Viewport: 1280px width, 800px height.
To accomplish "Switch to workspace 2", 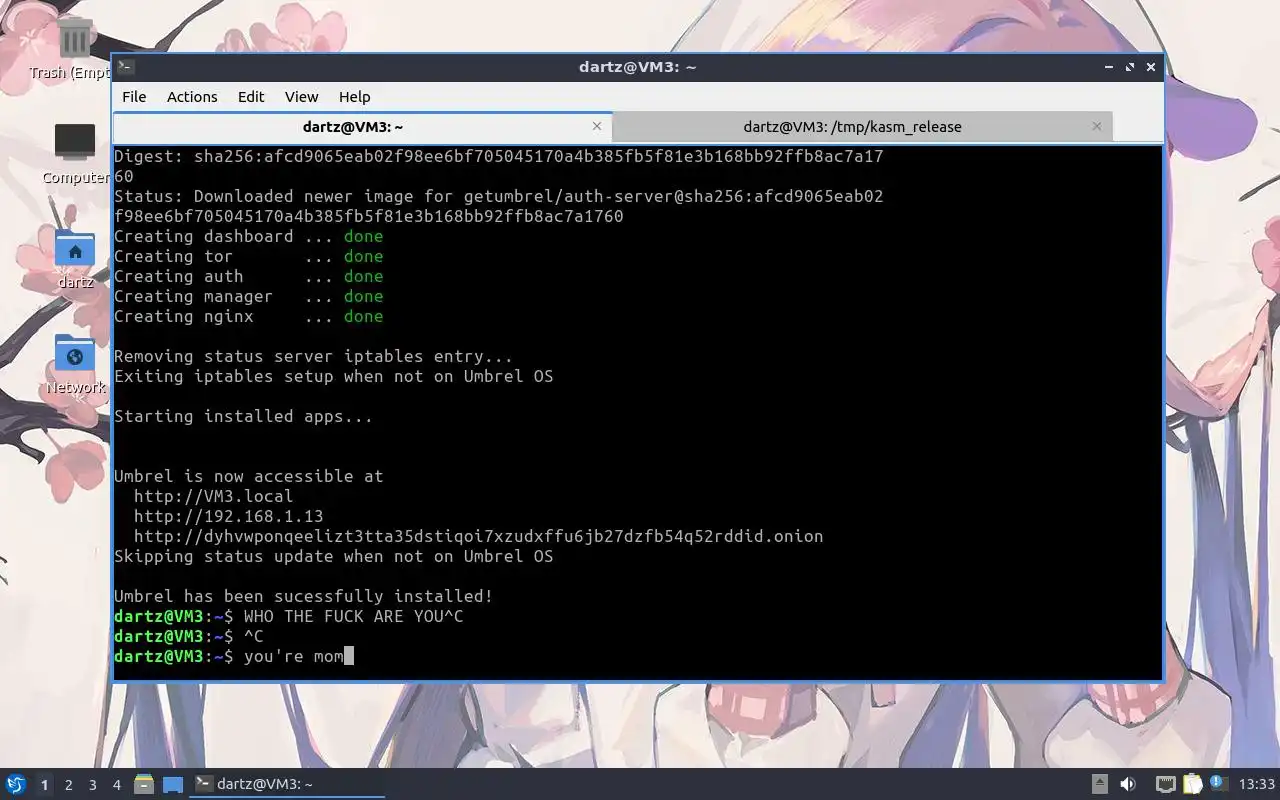I will pos(68,785).
